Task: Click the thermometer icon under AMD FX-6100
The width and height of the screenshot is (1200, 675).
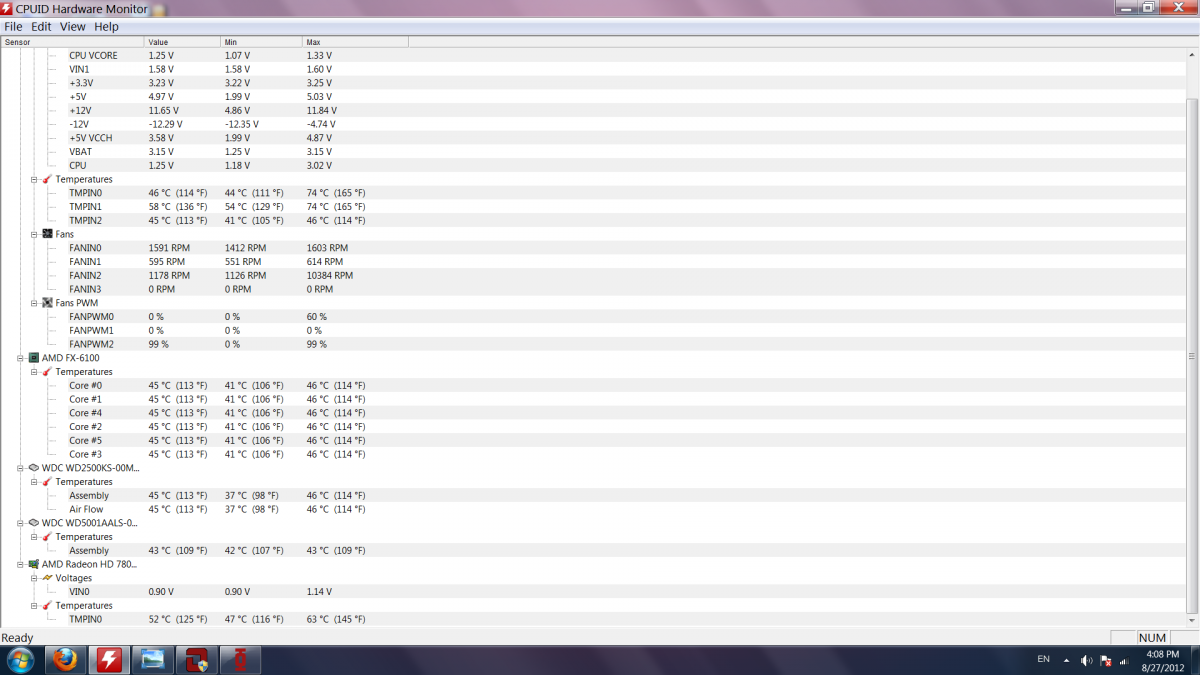Action: tap(47, 371)
